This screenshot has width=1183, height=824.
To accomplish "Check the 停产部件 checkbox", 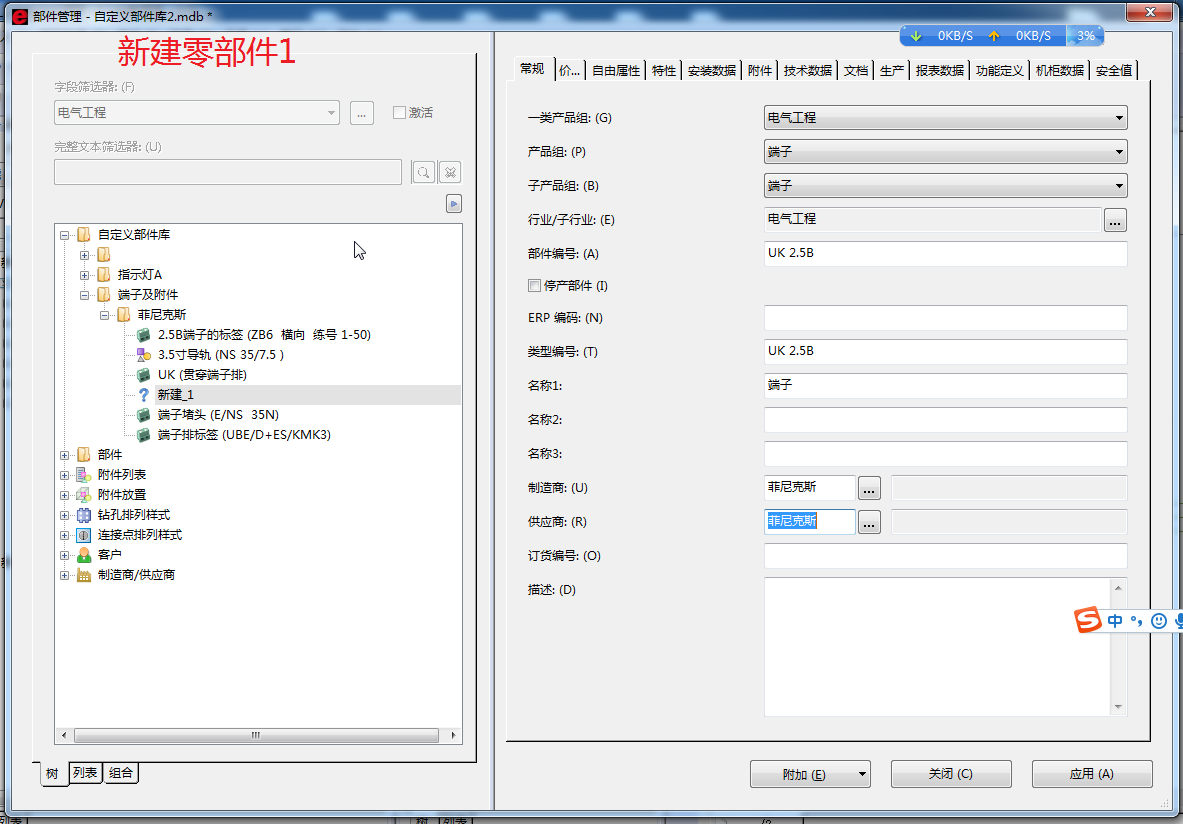I will 534,286.
